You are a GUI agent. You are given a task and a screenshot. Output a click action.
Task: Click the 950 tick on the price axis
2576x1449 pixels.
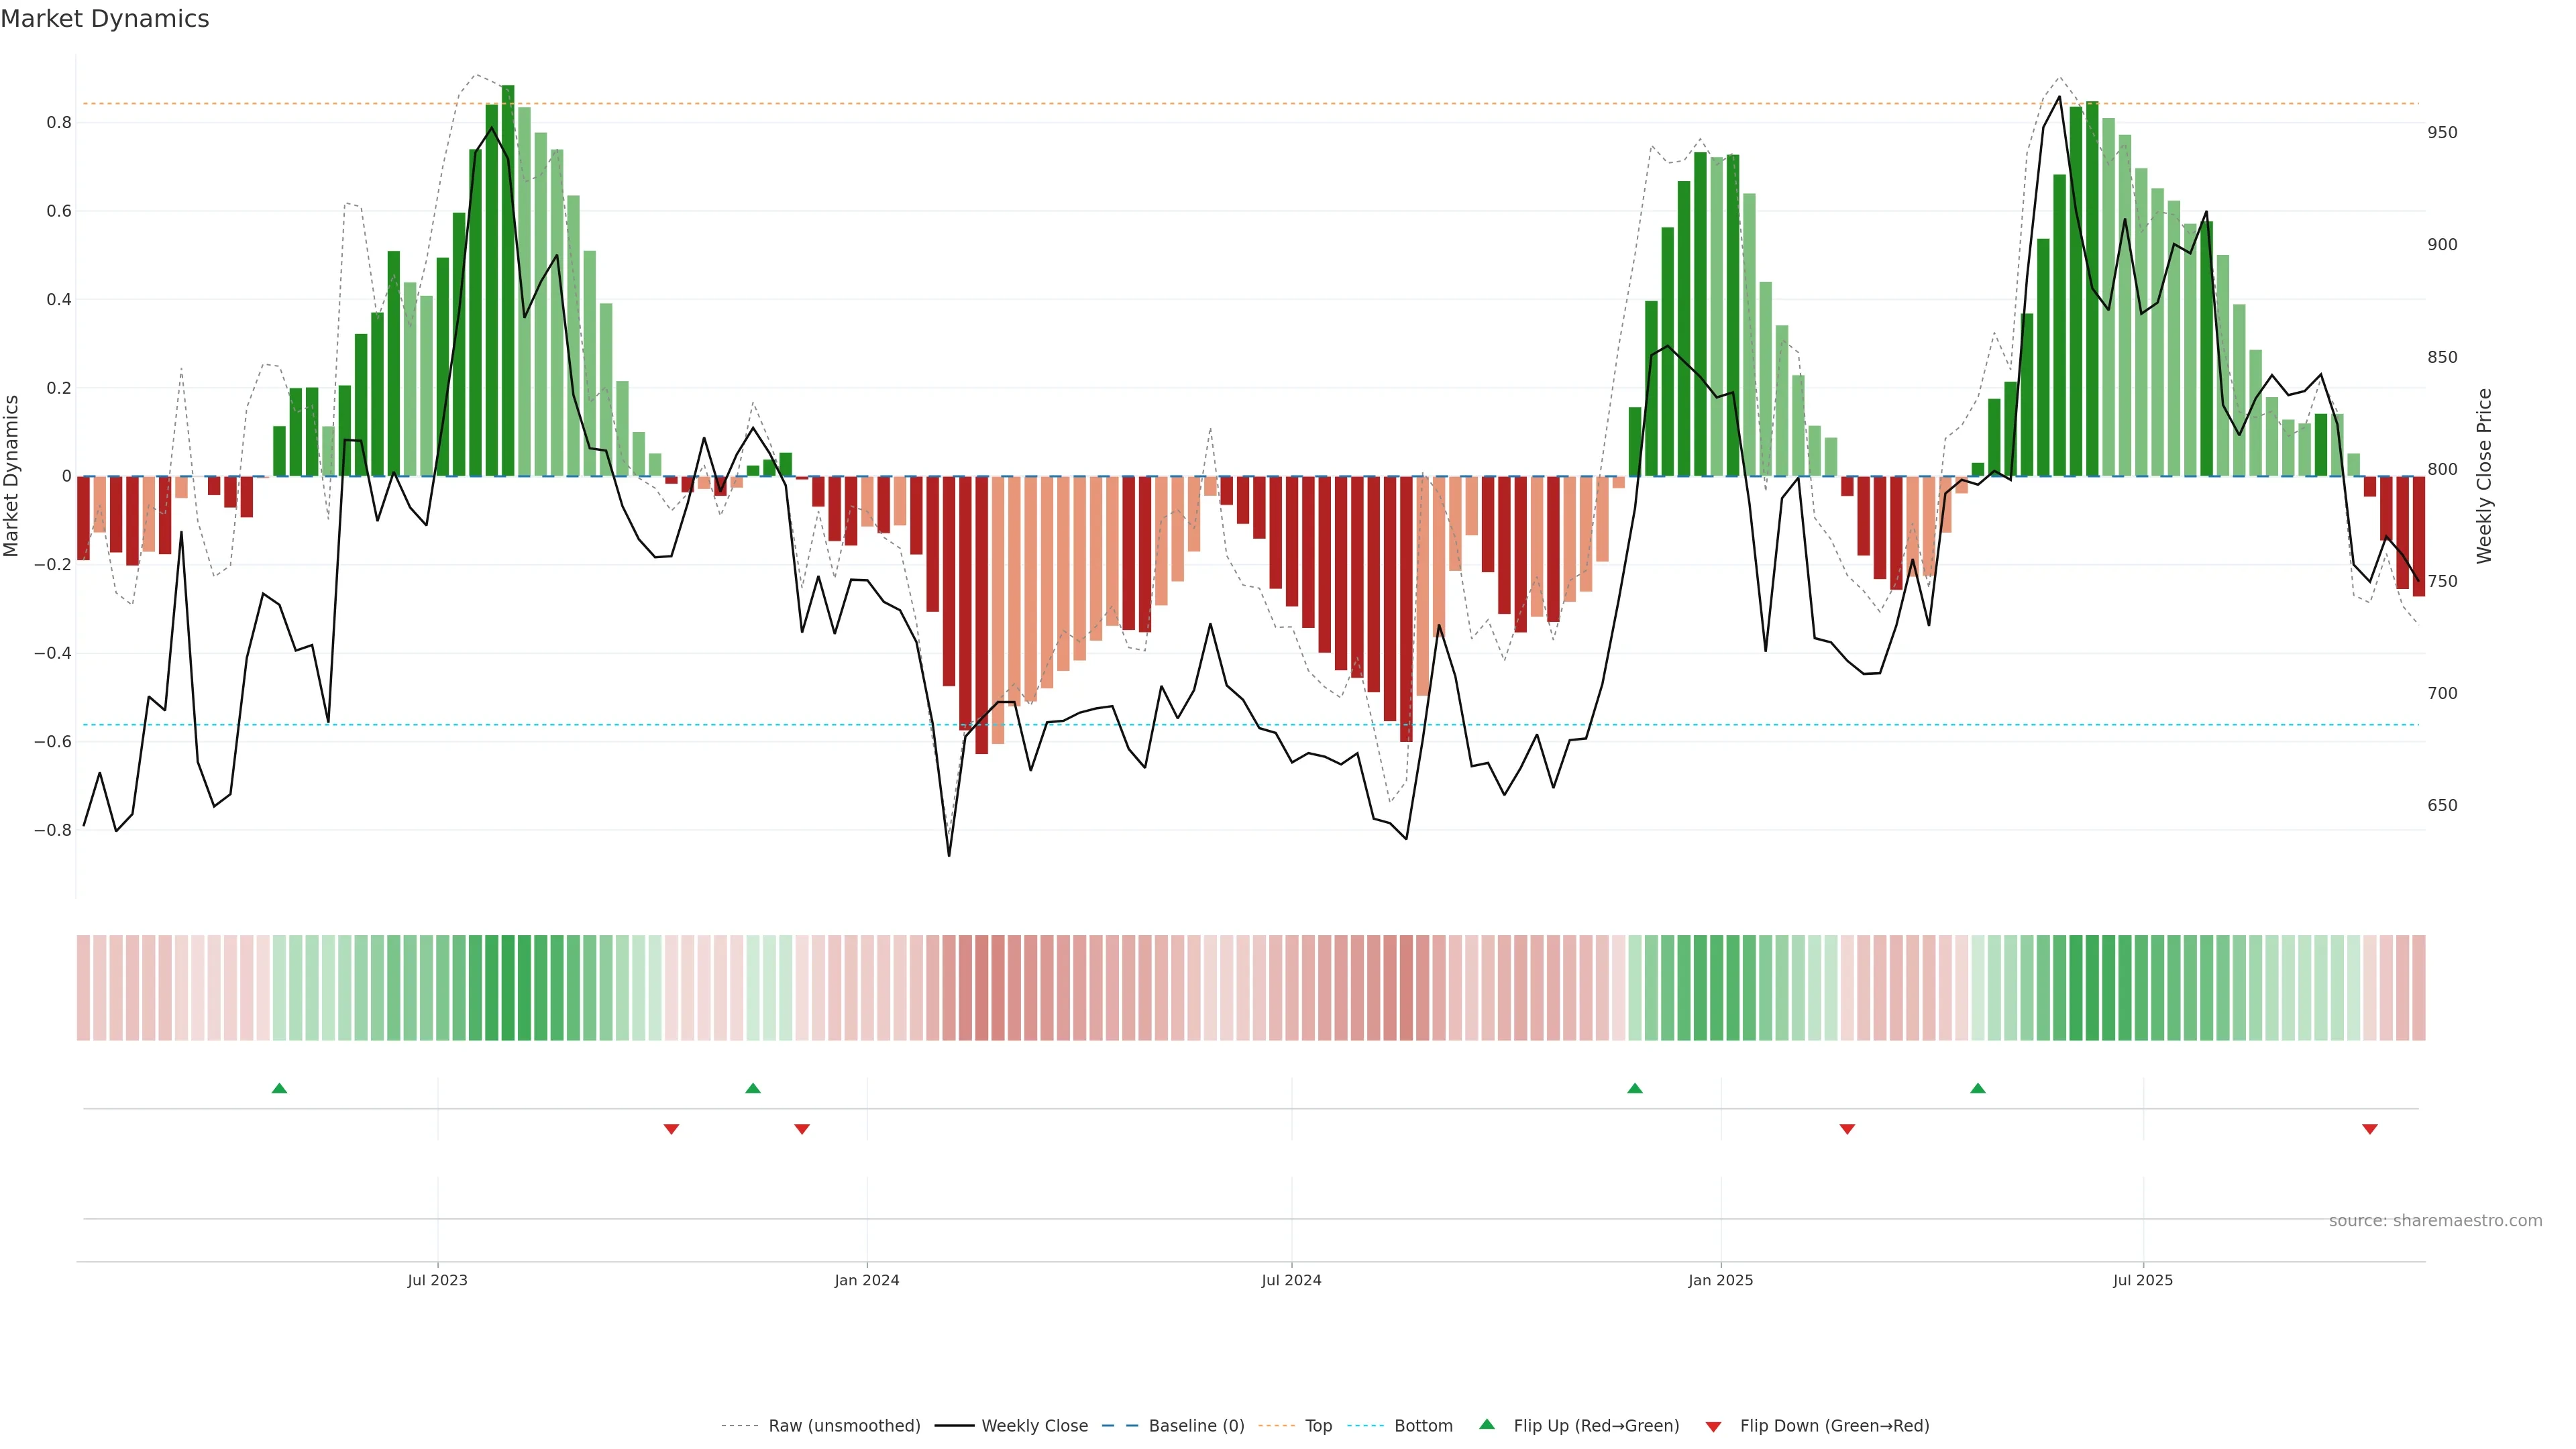[2442, 132]
